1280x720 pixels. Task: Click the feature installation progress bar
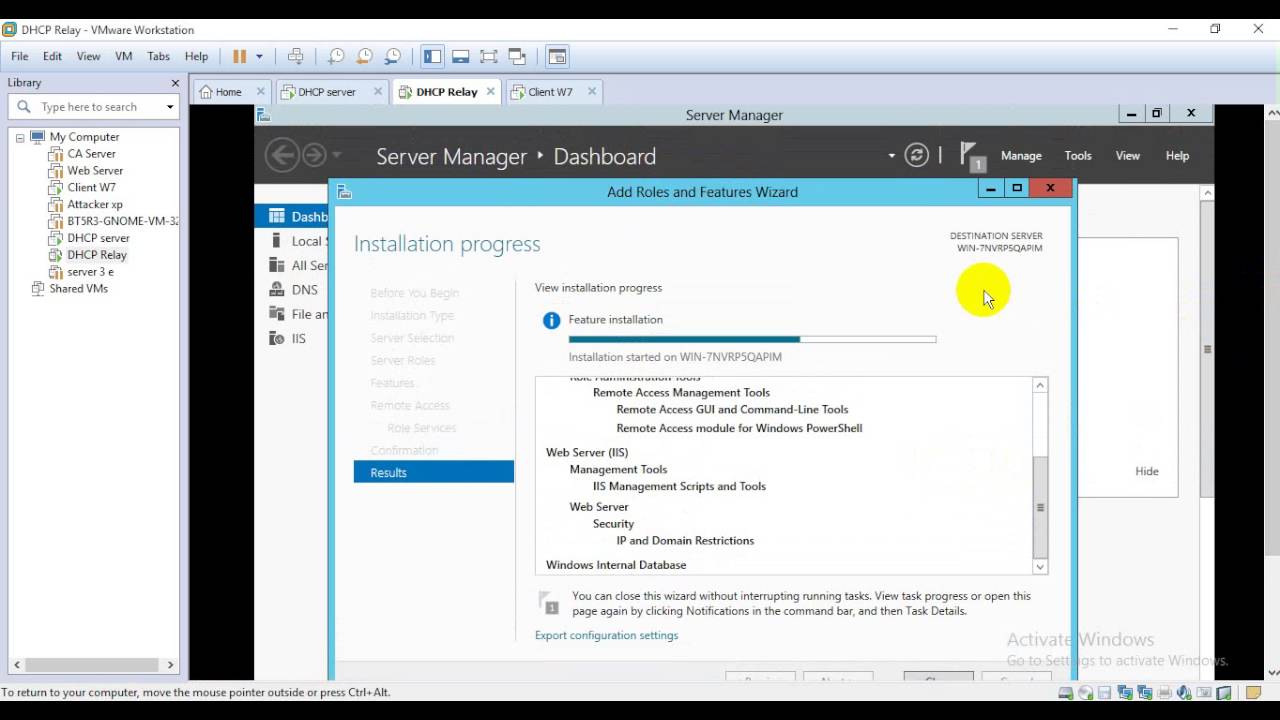pos(753,339)
